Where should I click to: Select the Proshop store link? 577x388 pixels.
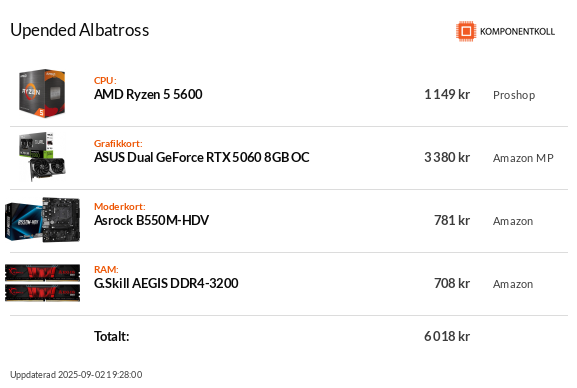point(514,95)
